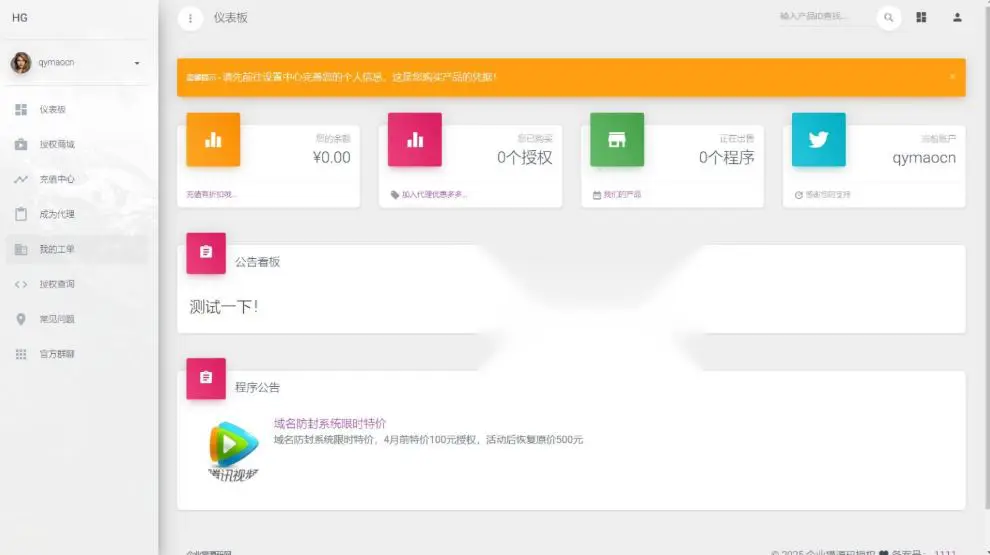990x555 pixels.
Task: Click the 仪表板 sidebar grid icon
Action: click(x=21, y=110)
